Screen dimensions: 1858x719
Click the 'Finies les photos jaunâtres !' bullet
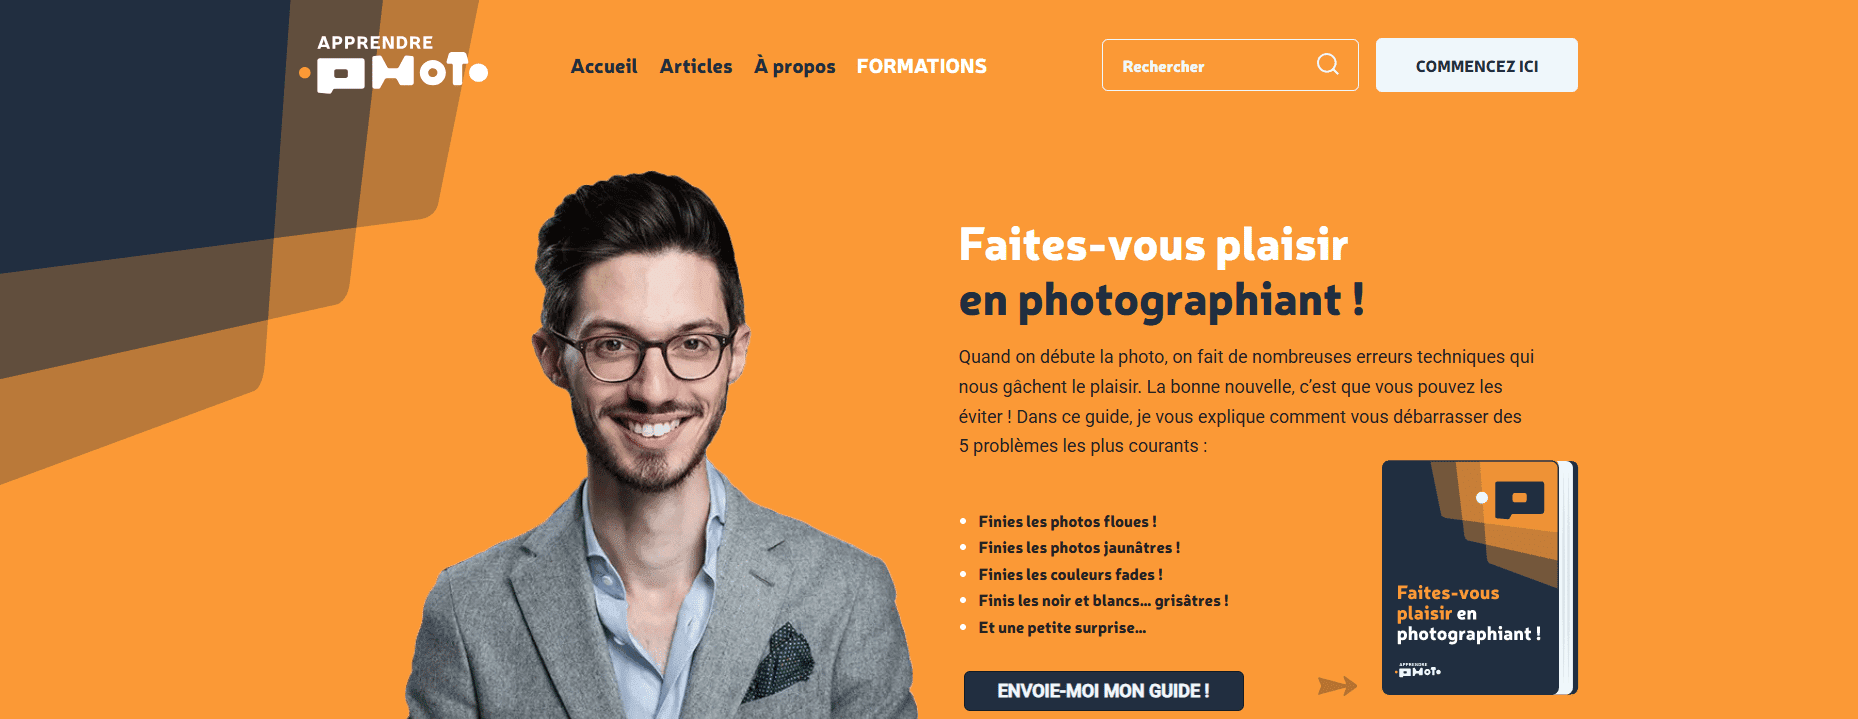pos(1079,548)
